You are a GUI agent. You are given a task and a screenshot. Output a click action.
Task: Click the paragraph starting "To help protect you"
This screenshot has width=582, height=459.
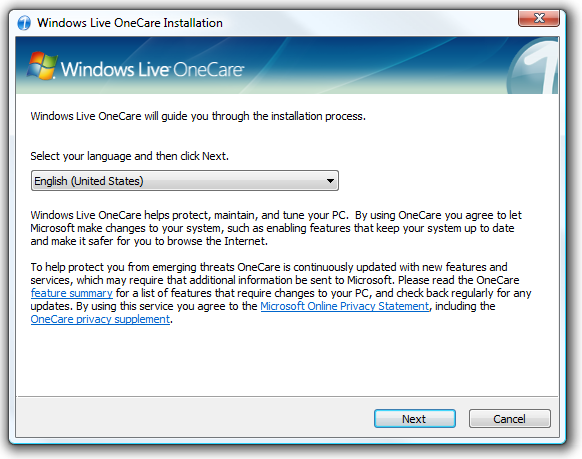pyautogui.click(x=281, y=293)
